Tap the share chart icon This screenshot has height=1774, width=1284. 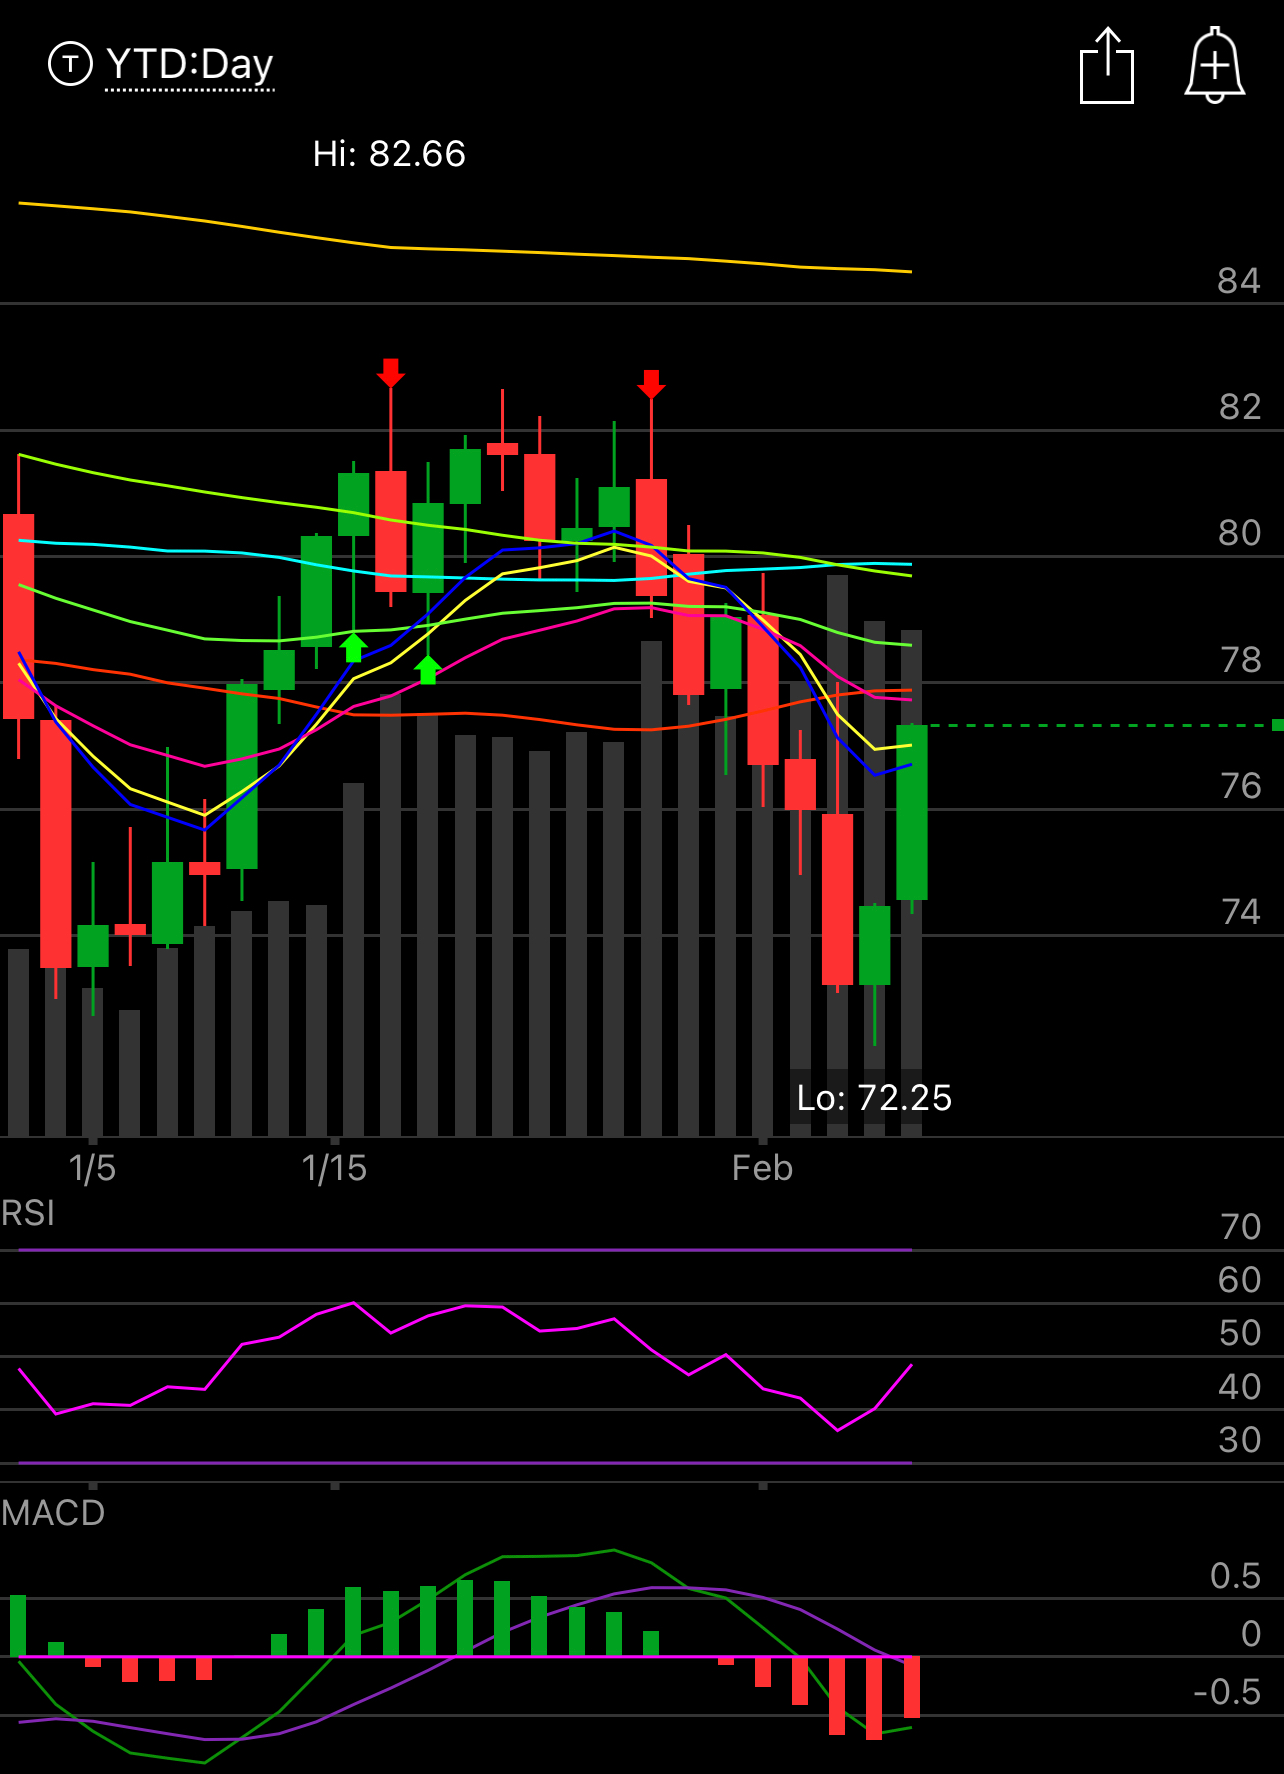click(x=1107, y=66)
